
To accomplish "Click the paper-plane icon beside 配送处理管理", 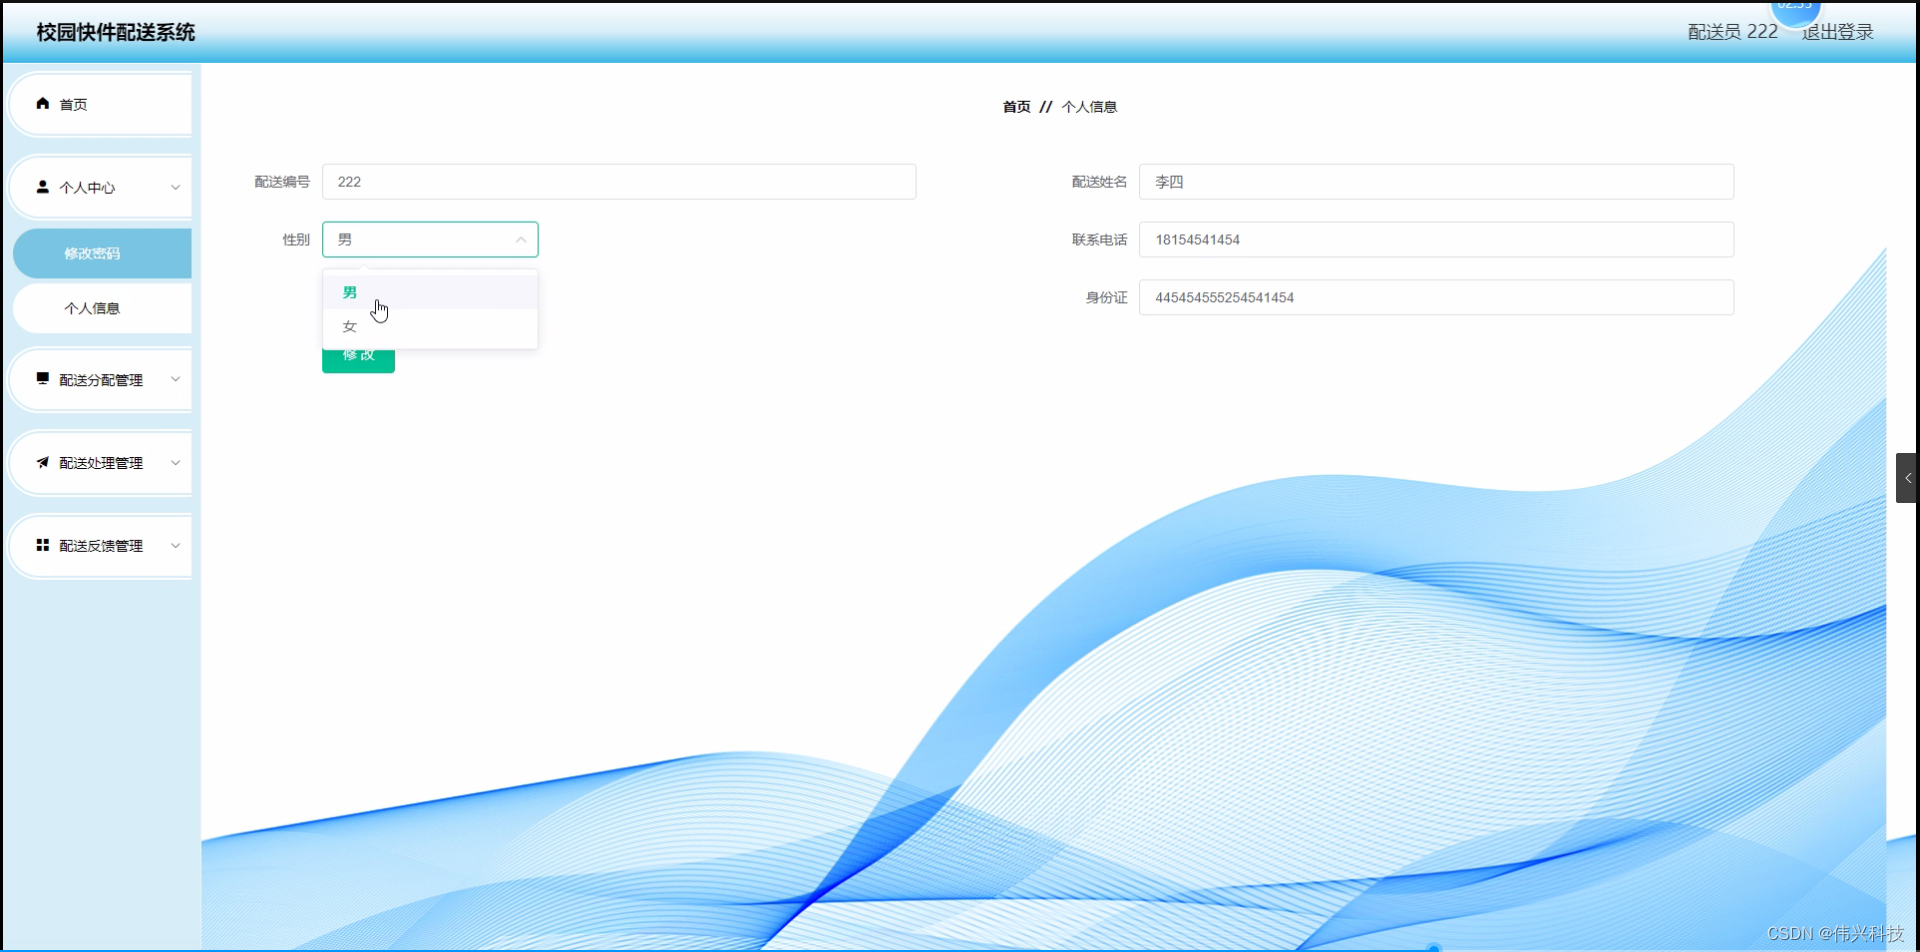I will (42, 461).
